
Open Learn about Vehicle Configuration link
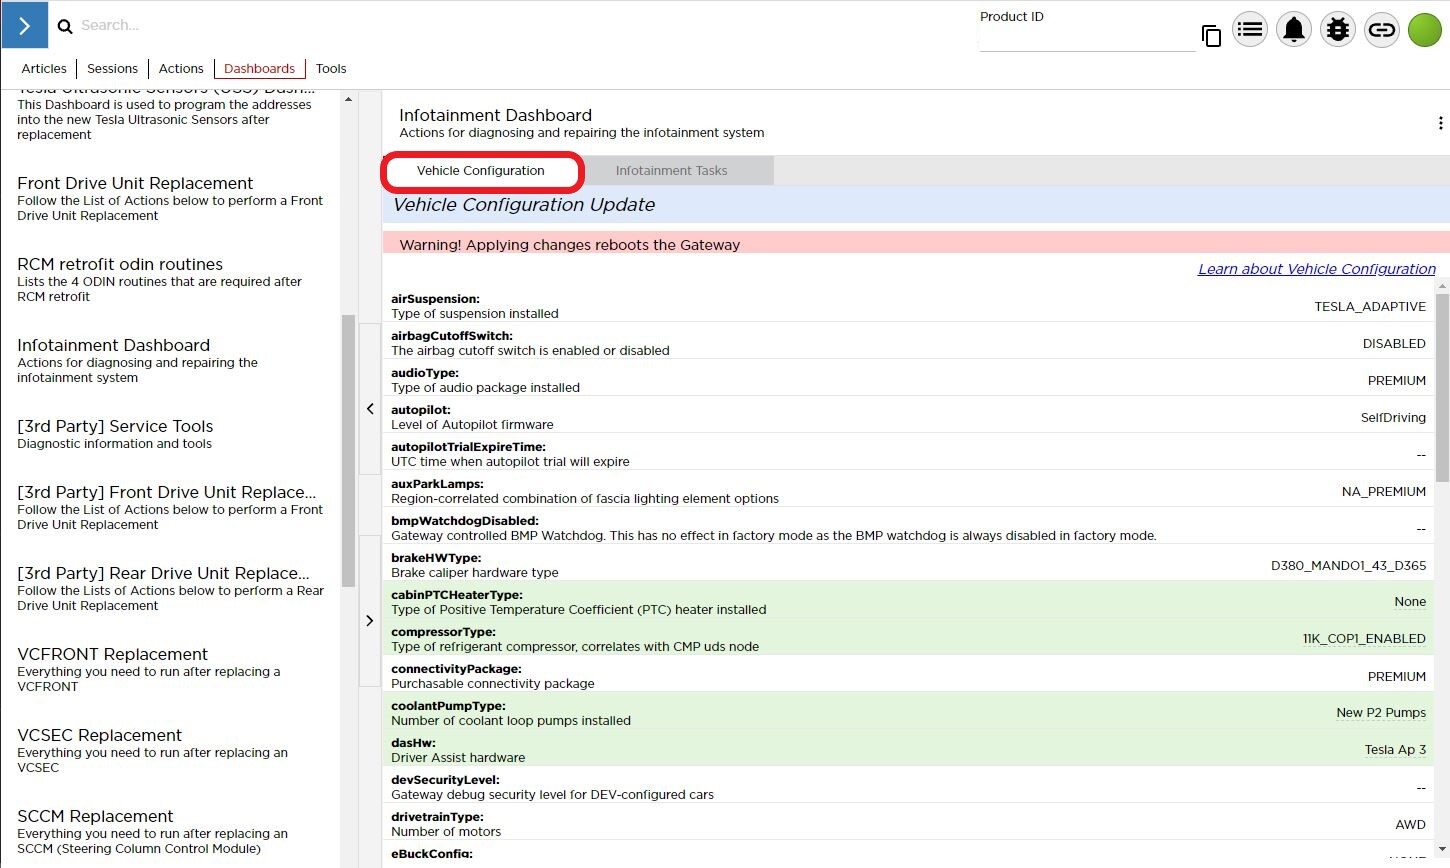(x=1316, y=269)
